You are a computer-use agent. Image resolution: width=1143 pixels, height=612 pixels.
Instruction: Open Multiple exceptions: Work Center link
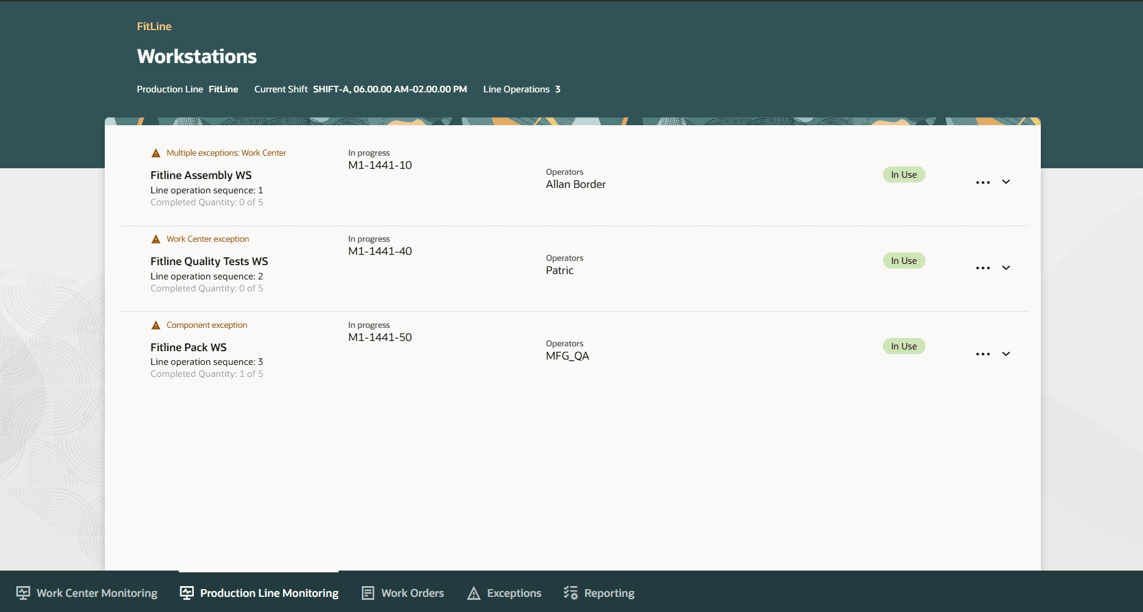226,153
